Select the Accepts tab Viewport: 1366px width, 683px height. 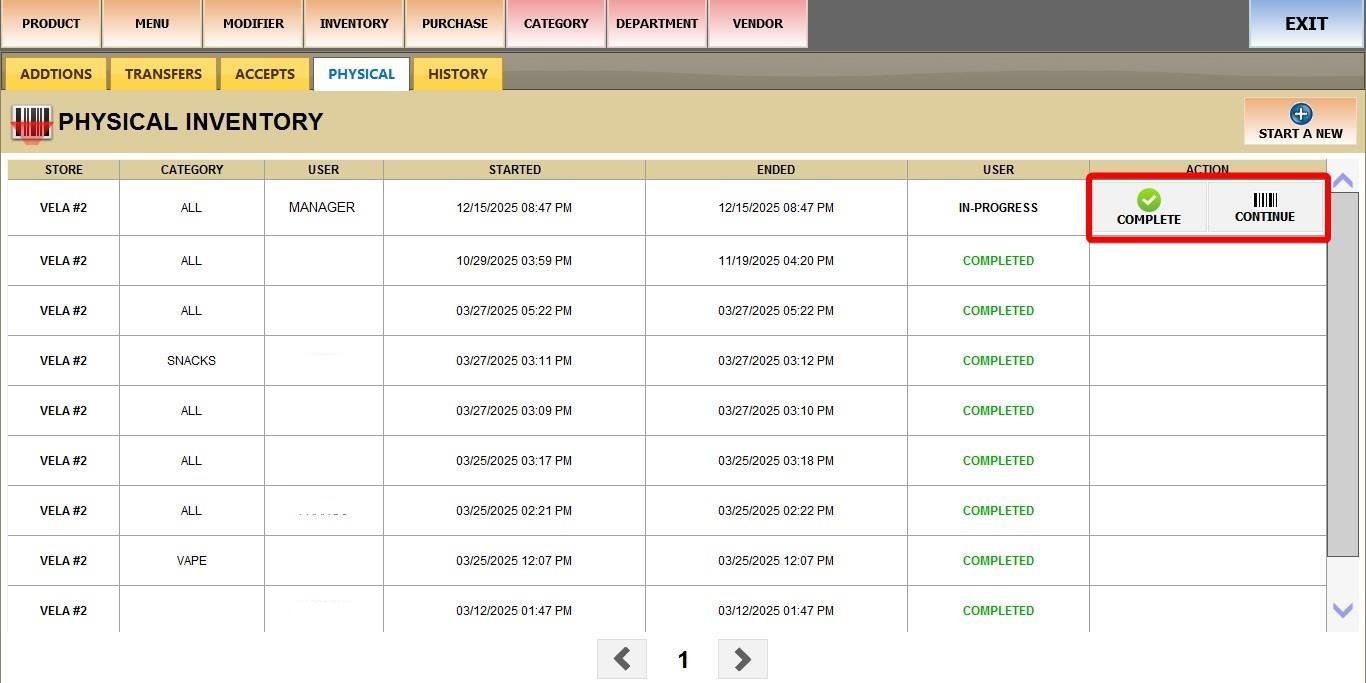point(264,74)
